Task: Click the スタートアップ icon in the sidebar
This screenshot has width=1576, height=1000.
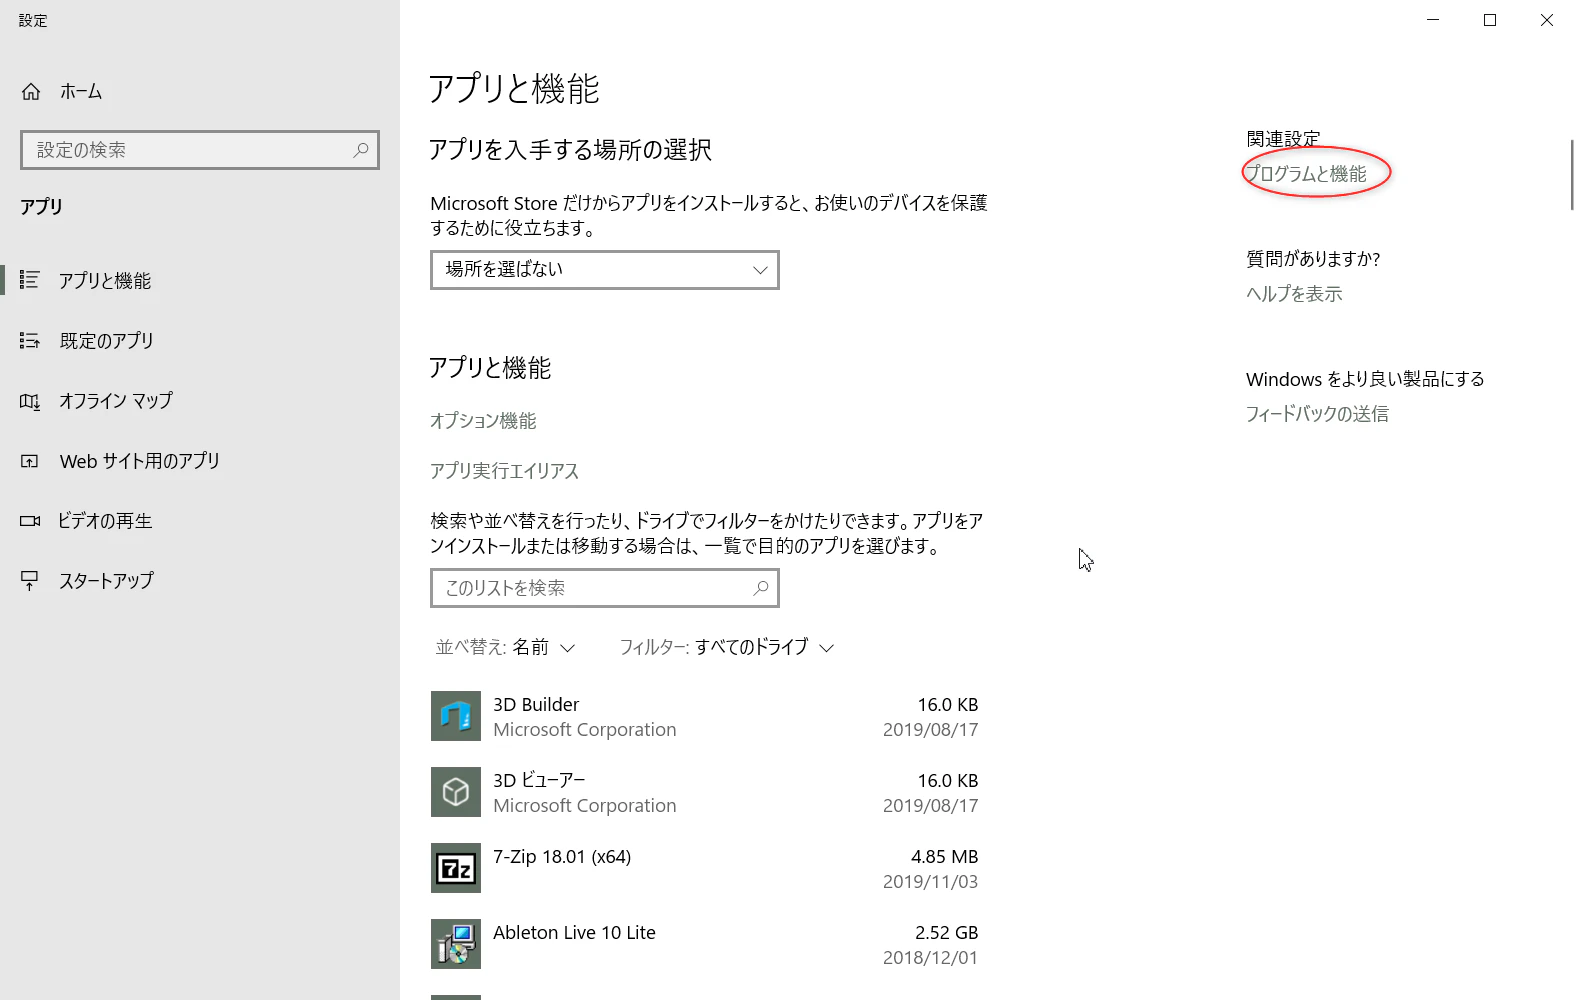Action: (x=30, y=581)
